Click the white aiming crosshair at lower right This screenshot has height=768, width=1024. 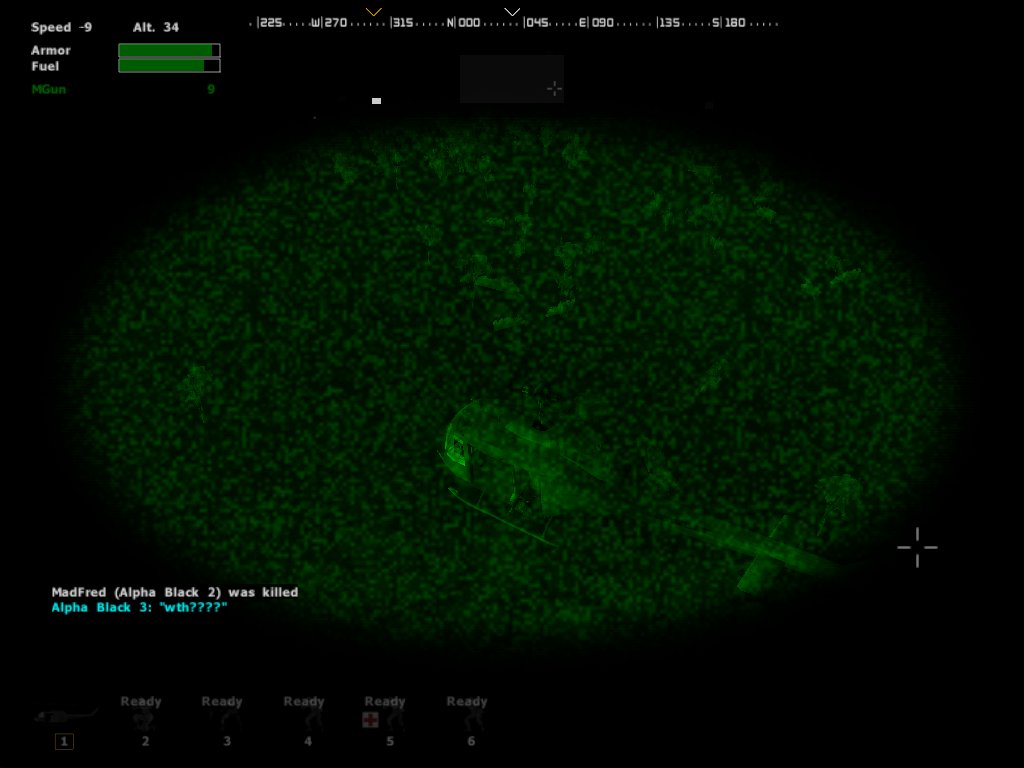coord(917,547)
